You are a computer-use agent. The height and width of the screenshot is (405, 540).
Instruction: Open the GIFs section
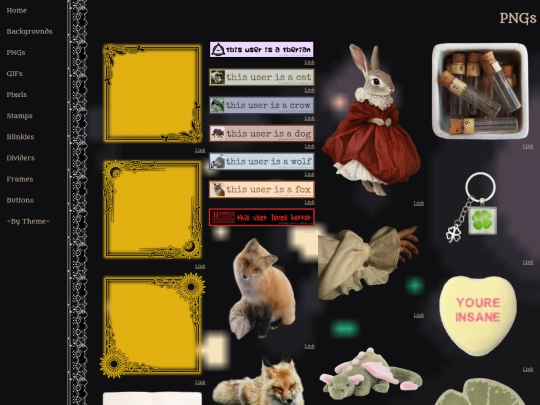pyautogui.click(x=14, y=73)
